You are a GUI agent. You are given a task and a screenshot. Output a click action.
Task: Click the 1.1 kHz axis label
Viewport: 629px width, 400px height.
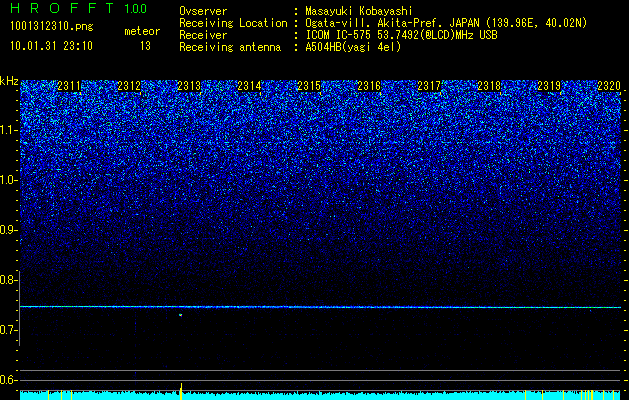point(9,130)
